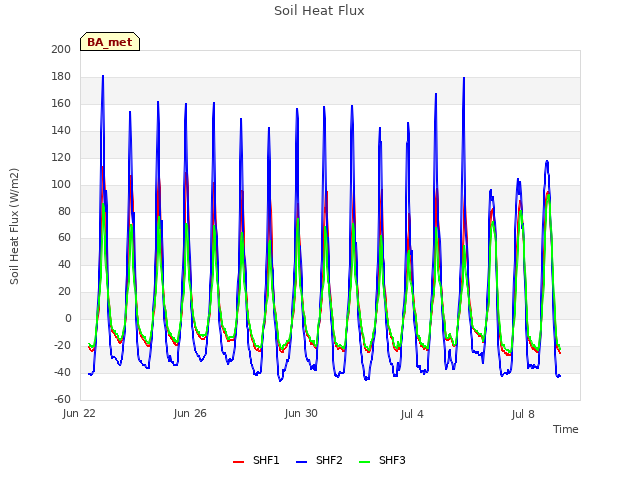Click the Jul 8 x-axis tick label
640x480 pixels.
(523, 414)
